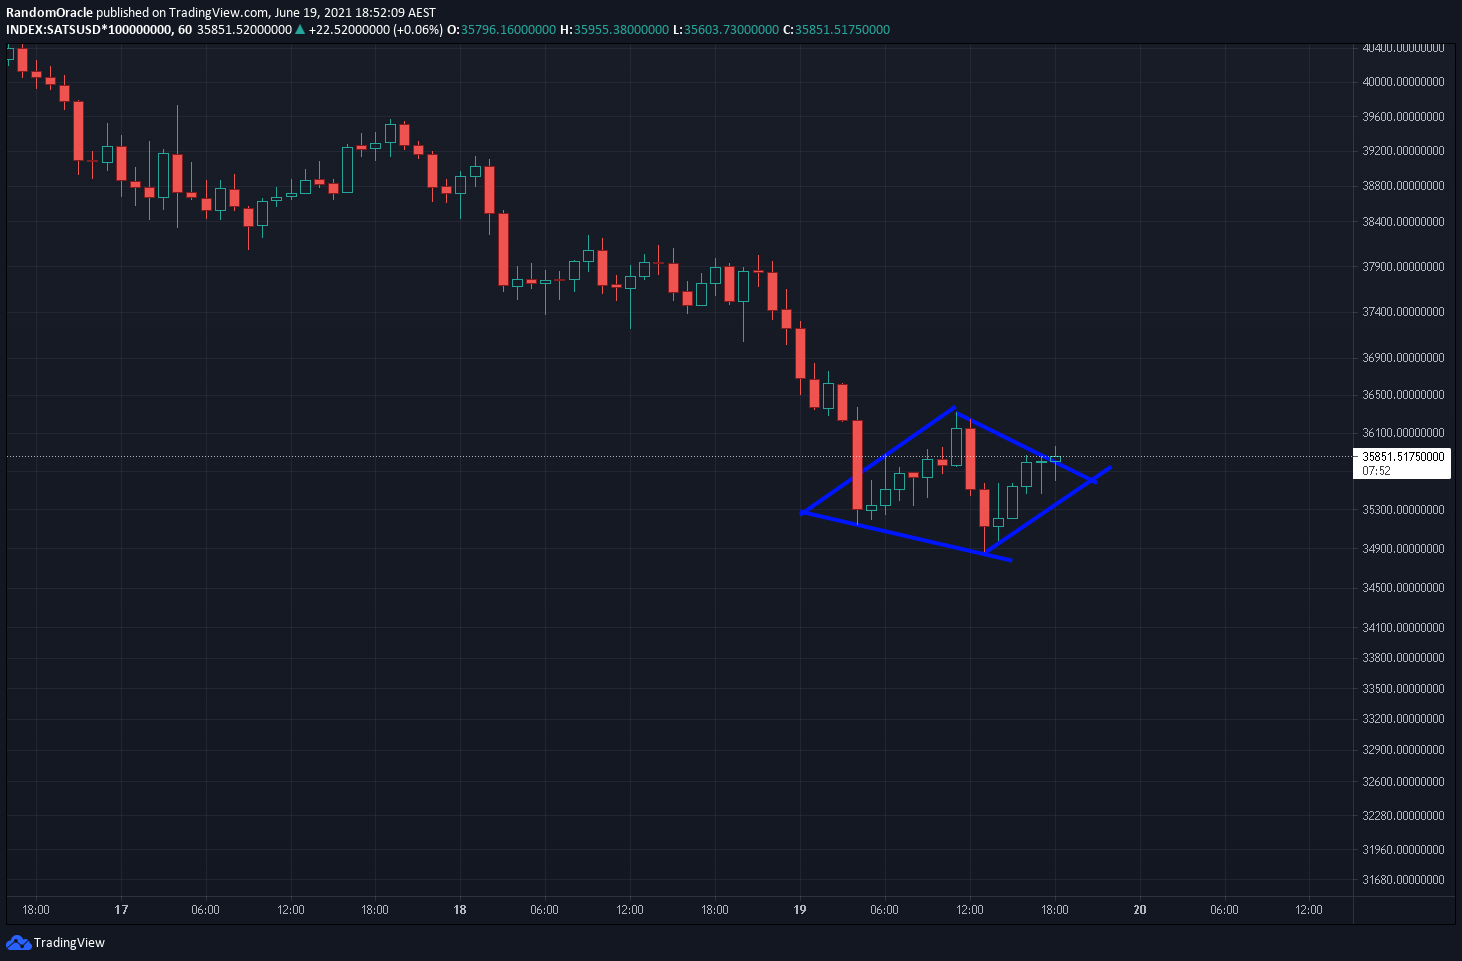Click the date 17 on time axis
Image resolution: width=1462 pixels, height=961 pixels.
(121, 910)
